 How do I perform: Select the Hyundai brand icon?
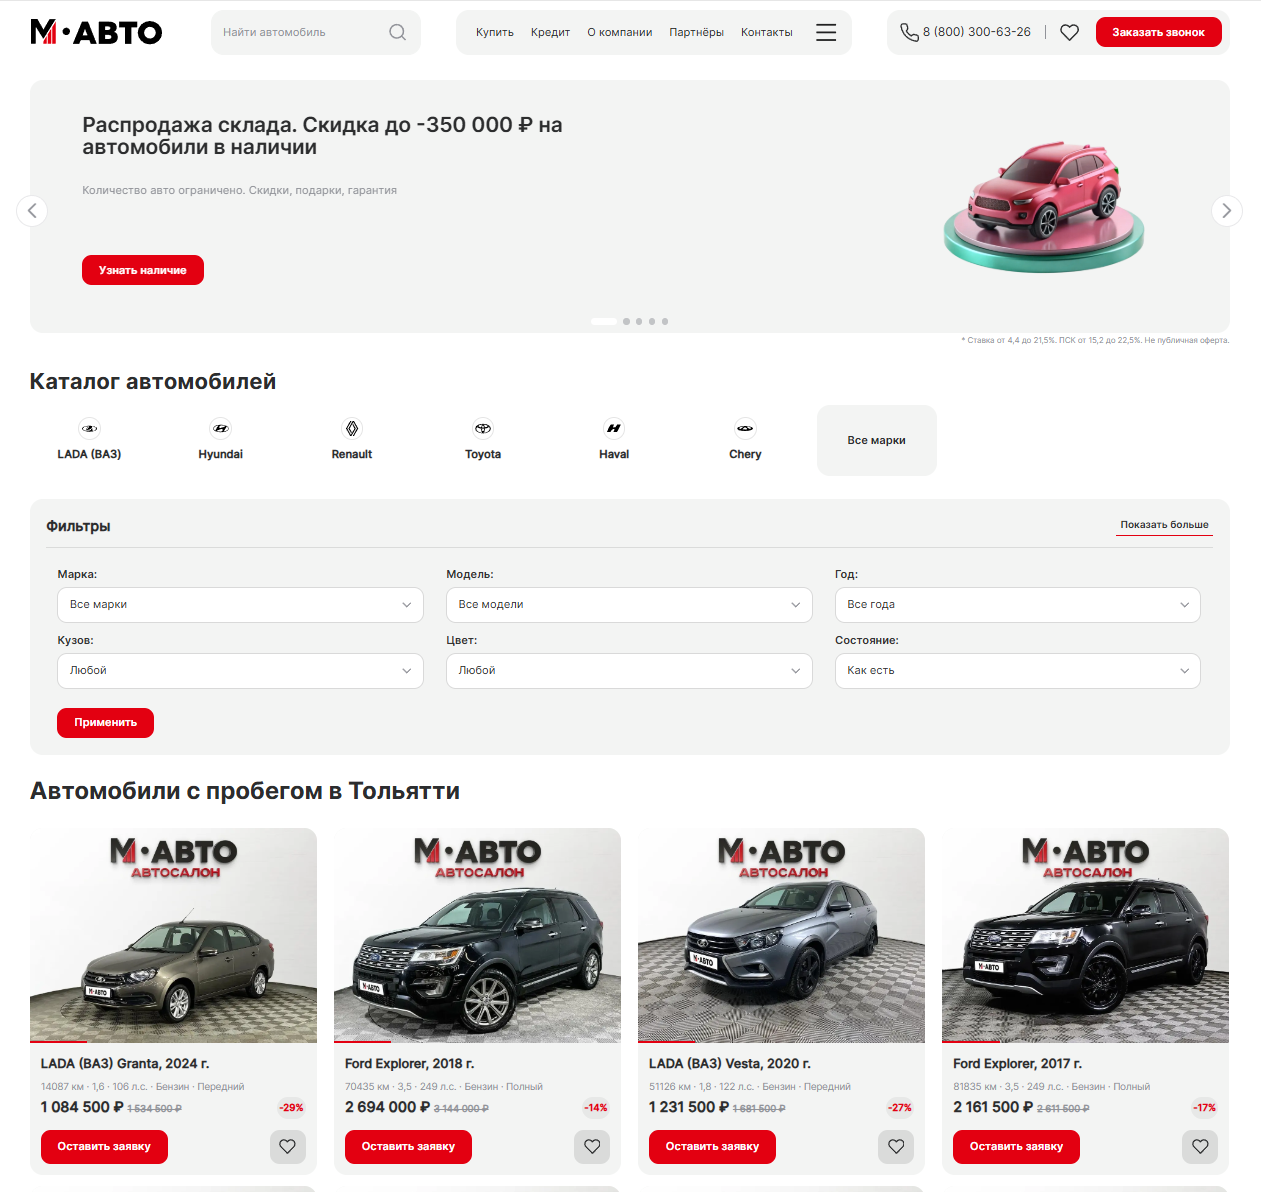[221, 428]
